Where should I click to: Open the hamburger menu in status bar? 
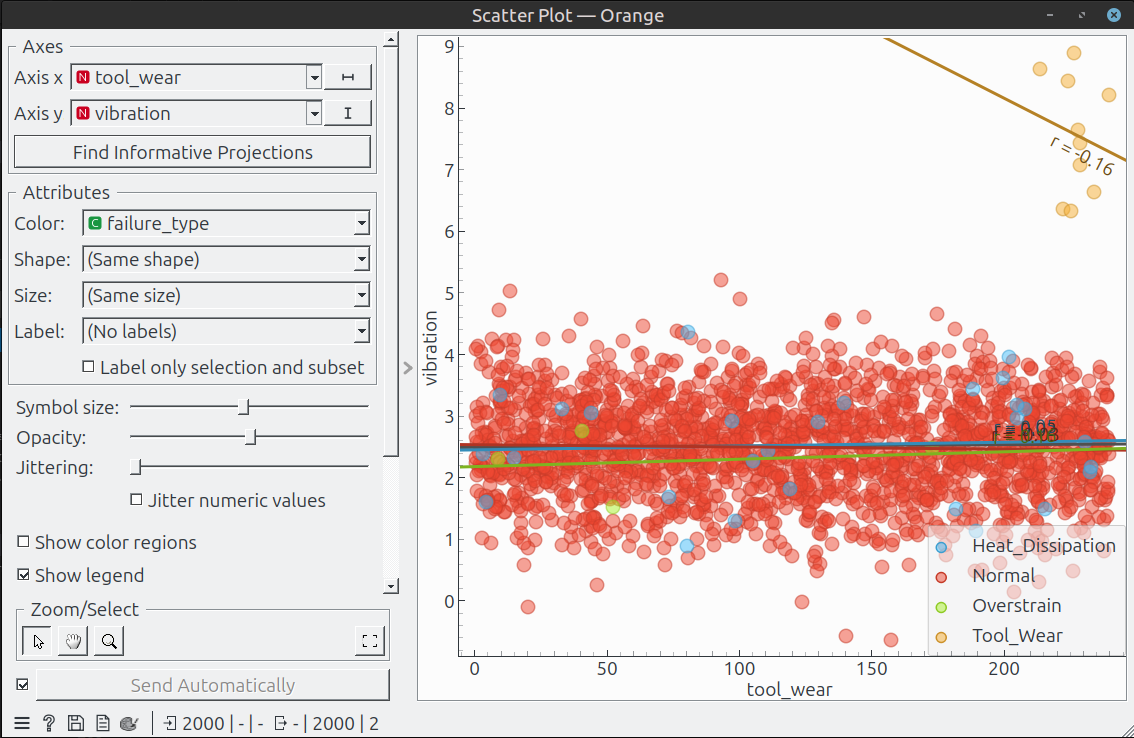22,723
